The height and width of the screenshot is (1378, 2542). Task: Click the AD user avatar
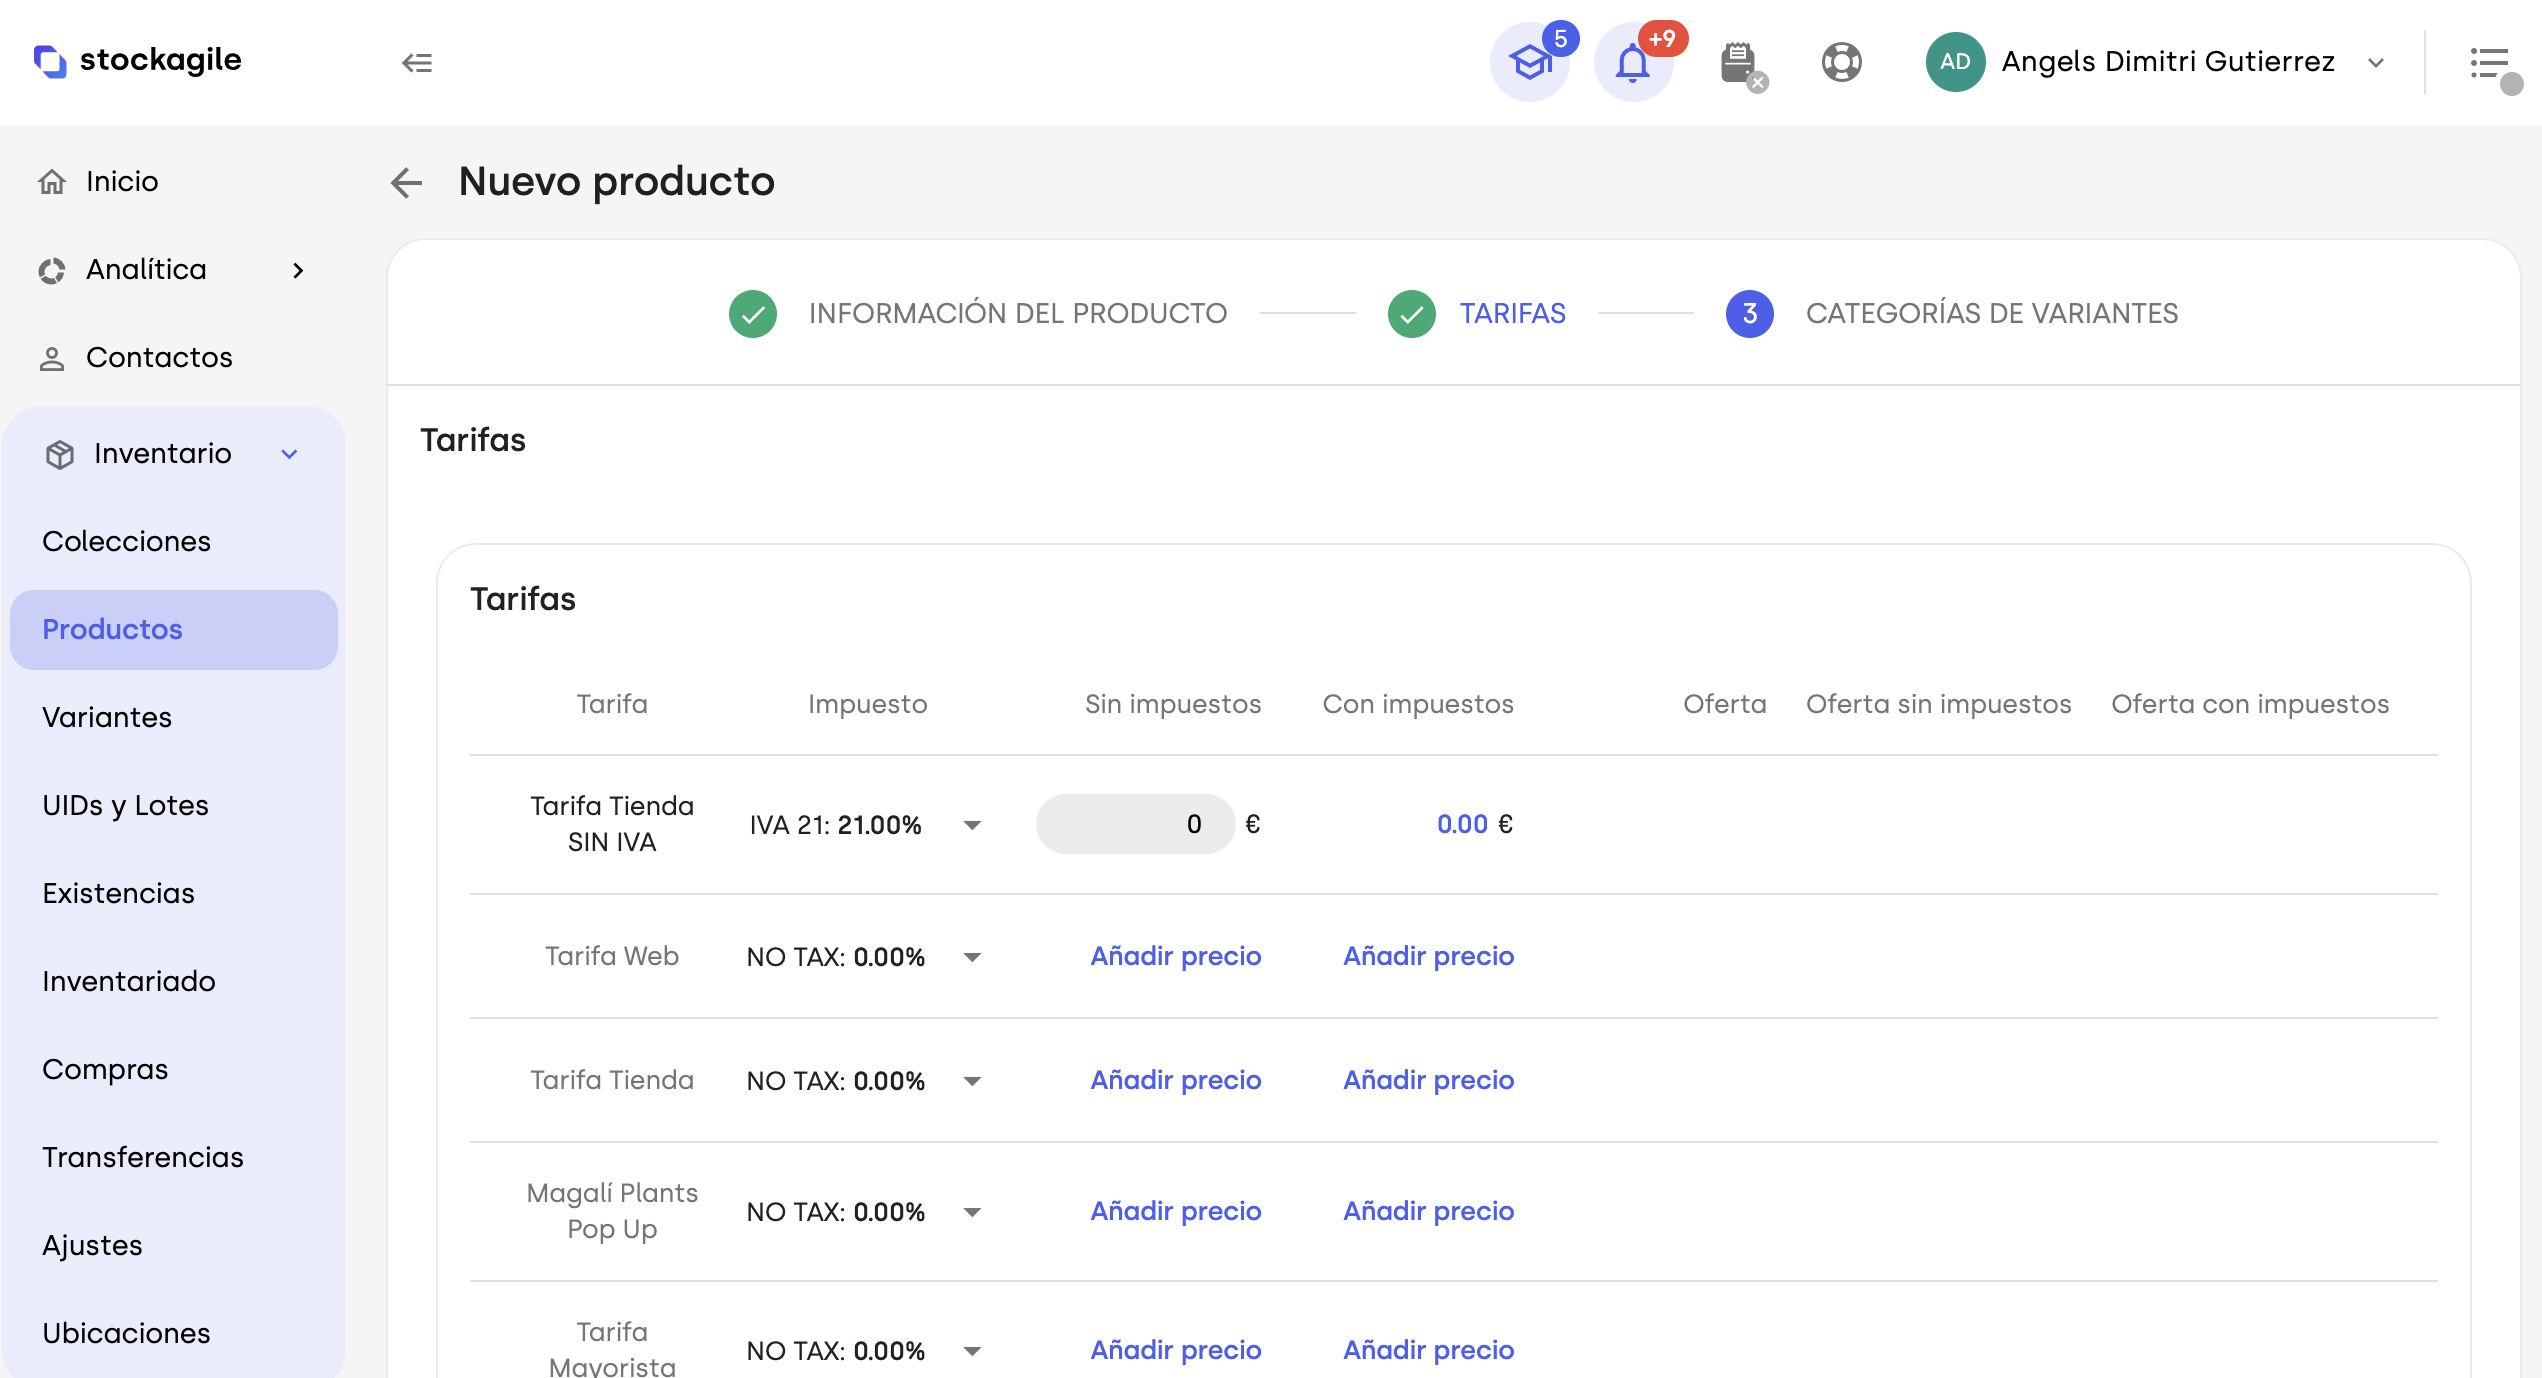1955,62
